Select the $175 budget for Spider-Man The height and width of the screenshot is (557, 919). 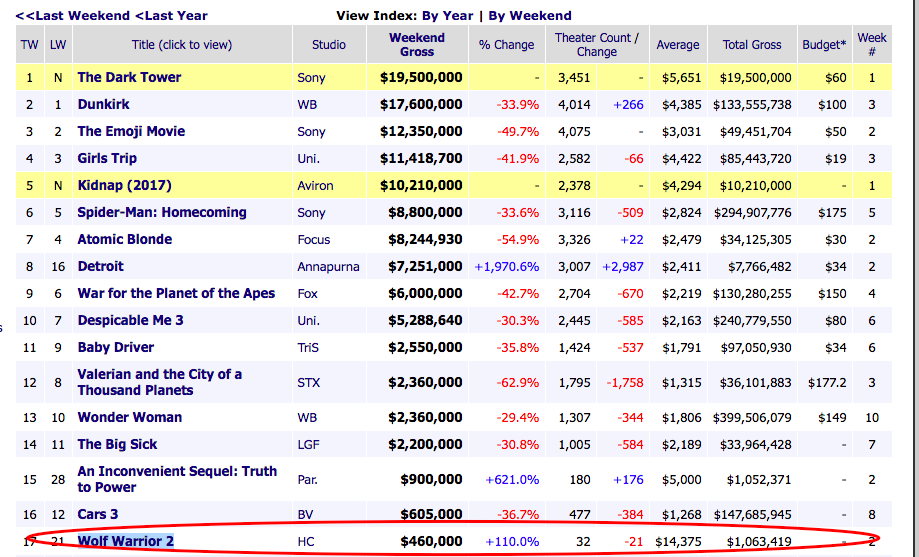pyautogui.click(x=832, y=213)
